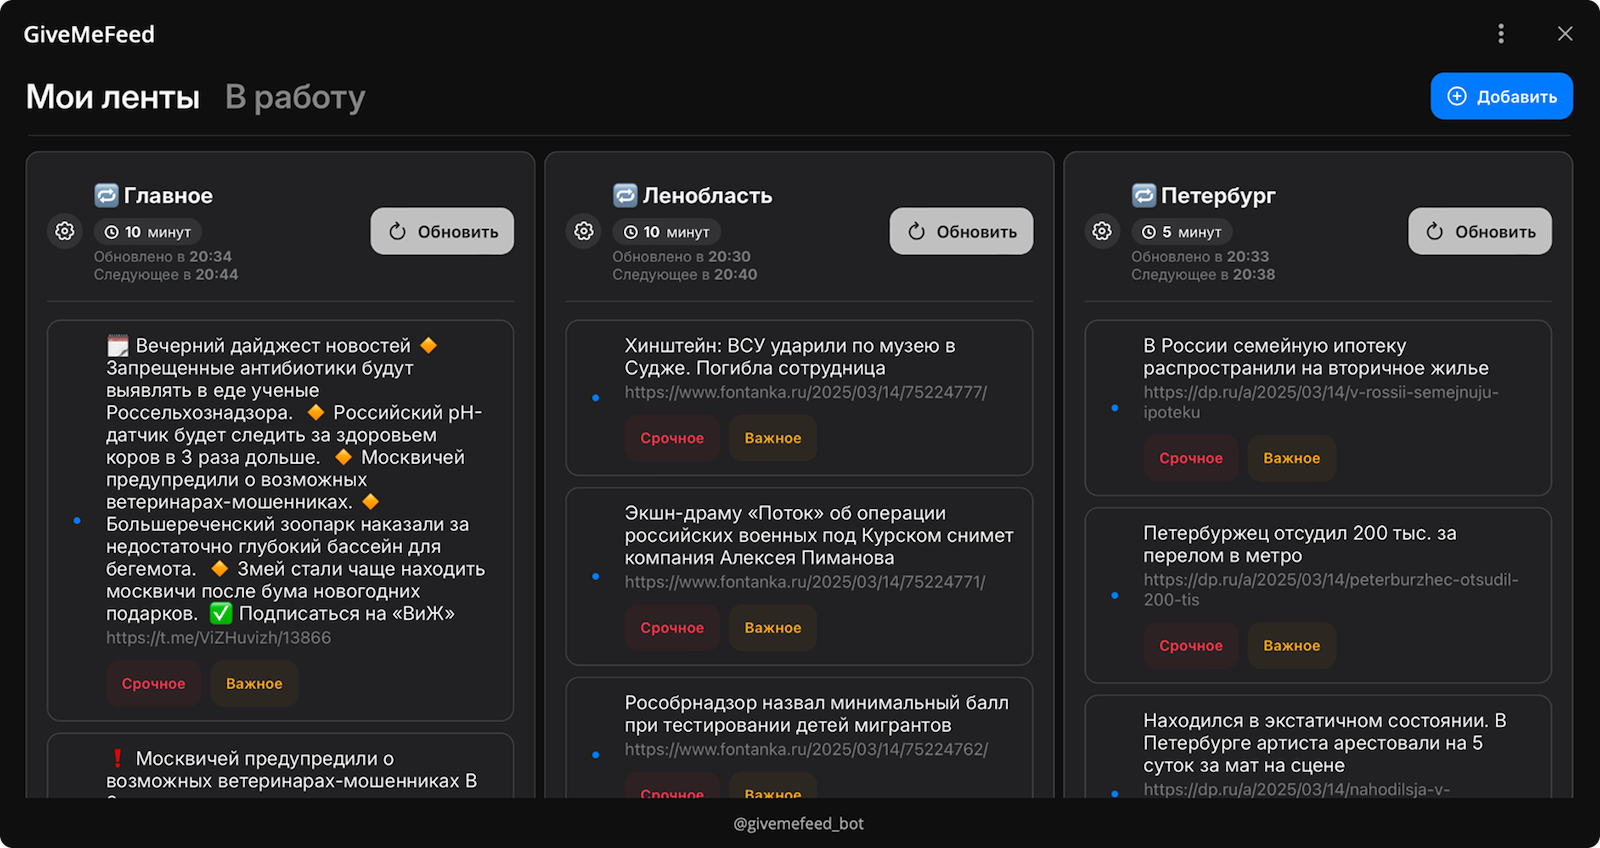The height and width of the screenshot is (848, 1600).
Task: Click Следующее в 20:44 text in Главное
Action: tap(166, 274)
